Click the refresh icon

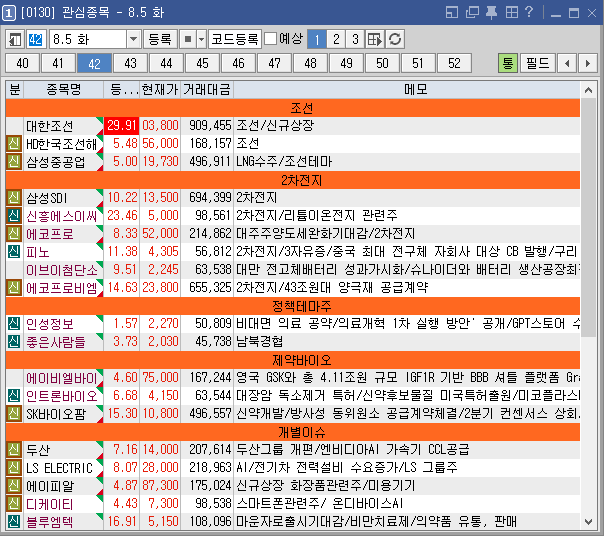[395, 39]
